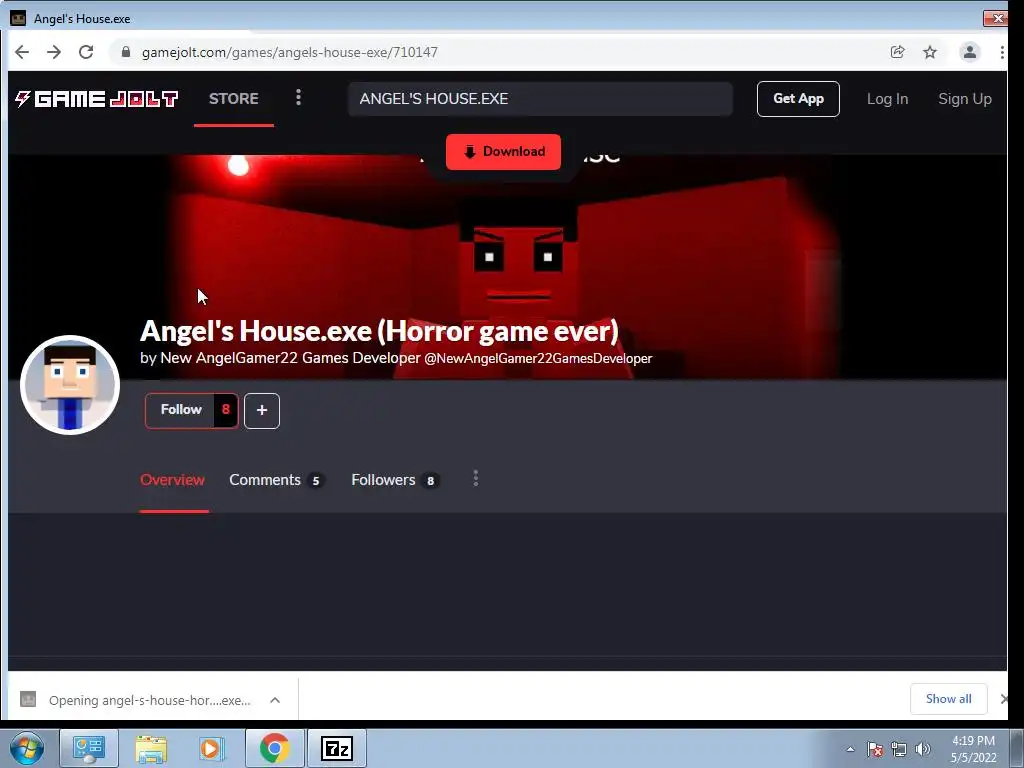Screen dimensions: 1024x768
Task: Click Show all downloads
Action: click(x=948, y=699)
